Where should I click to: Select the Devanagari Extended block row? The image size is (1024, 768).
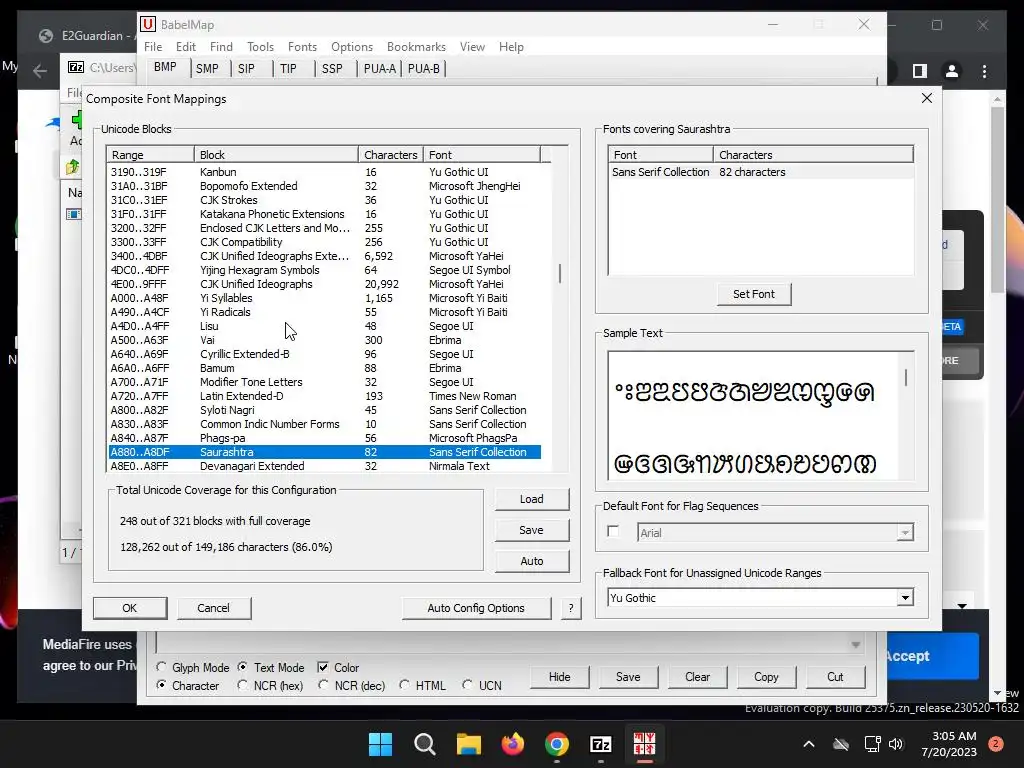[325, 466]
